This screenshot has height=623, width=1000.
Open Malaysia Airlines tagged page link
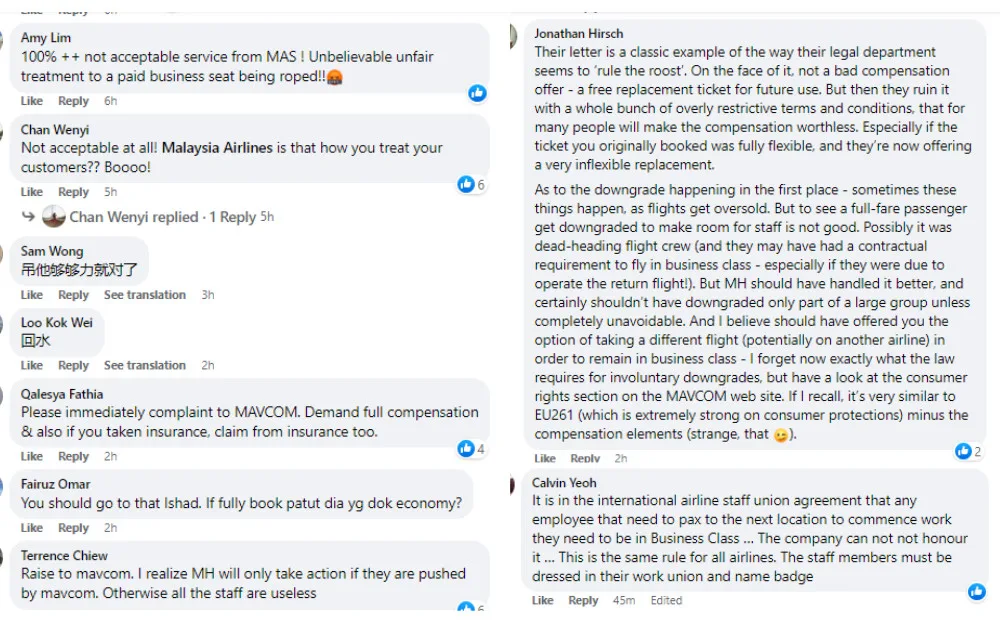[217, 148]
